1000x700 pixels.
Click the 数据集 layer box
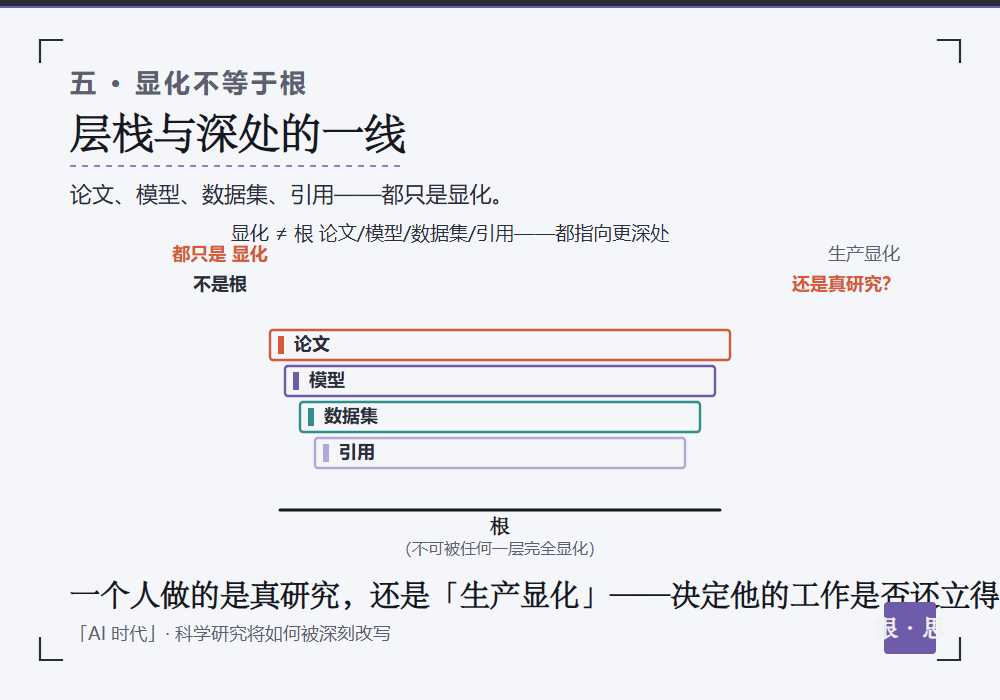pyautogui.click(x=499, y=417)
